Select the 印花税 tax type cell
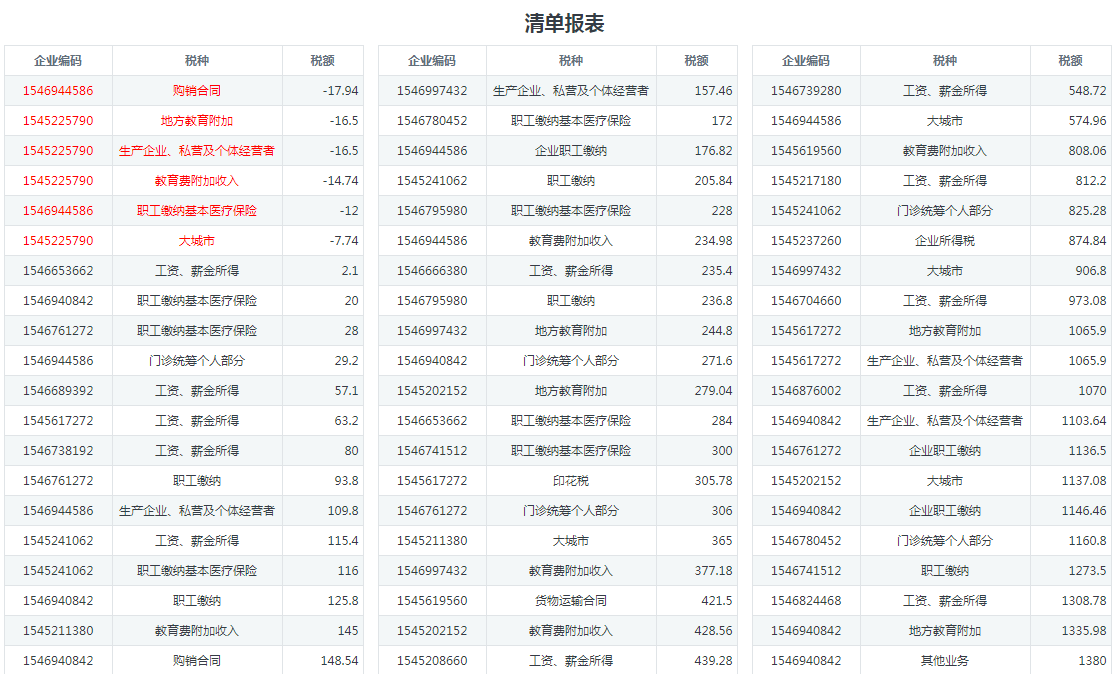The width and height of the screenshot is (1115, 674). (x=571, y=481)
